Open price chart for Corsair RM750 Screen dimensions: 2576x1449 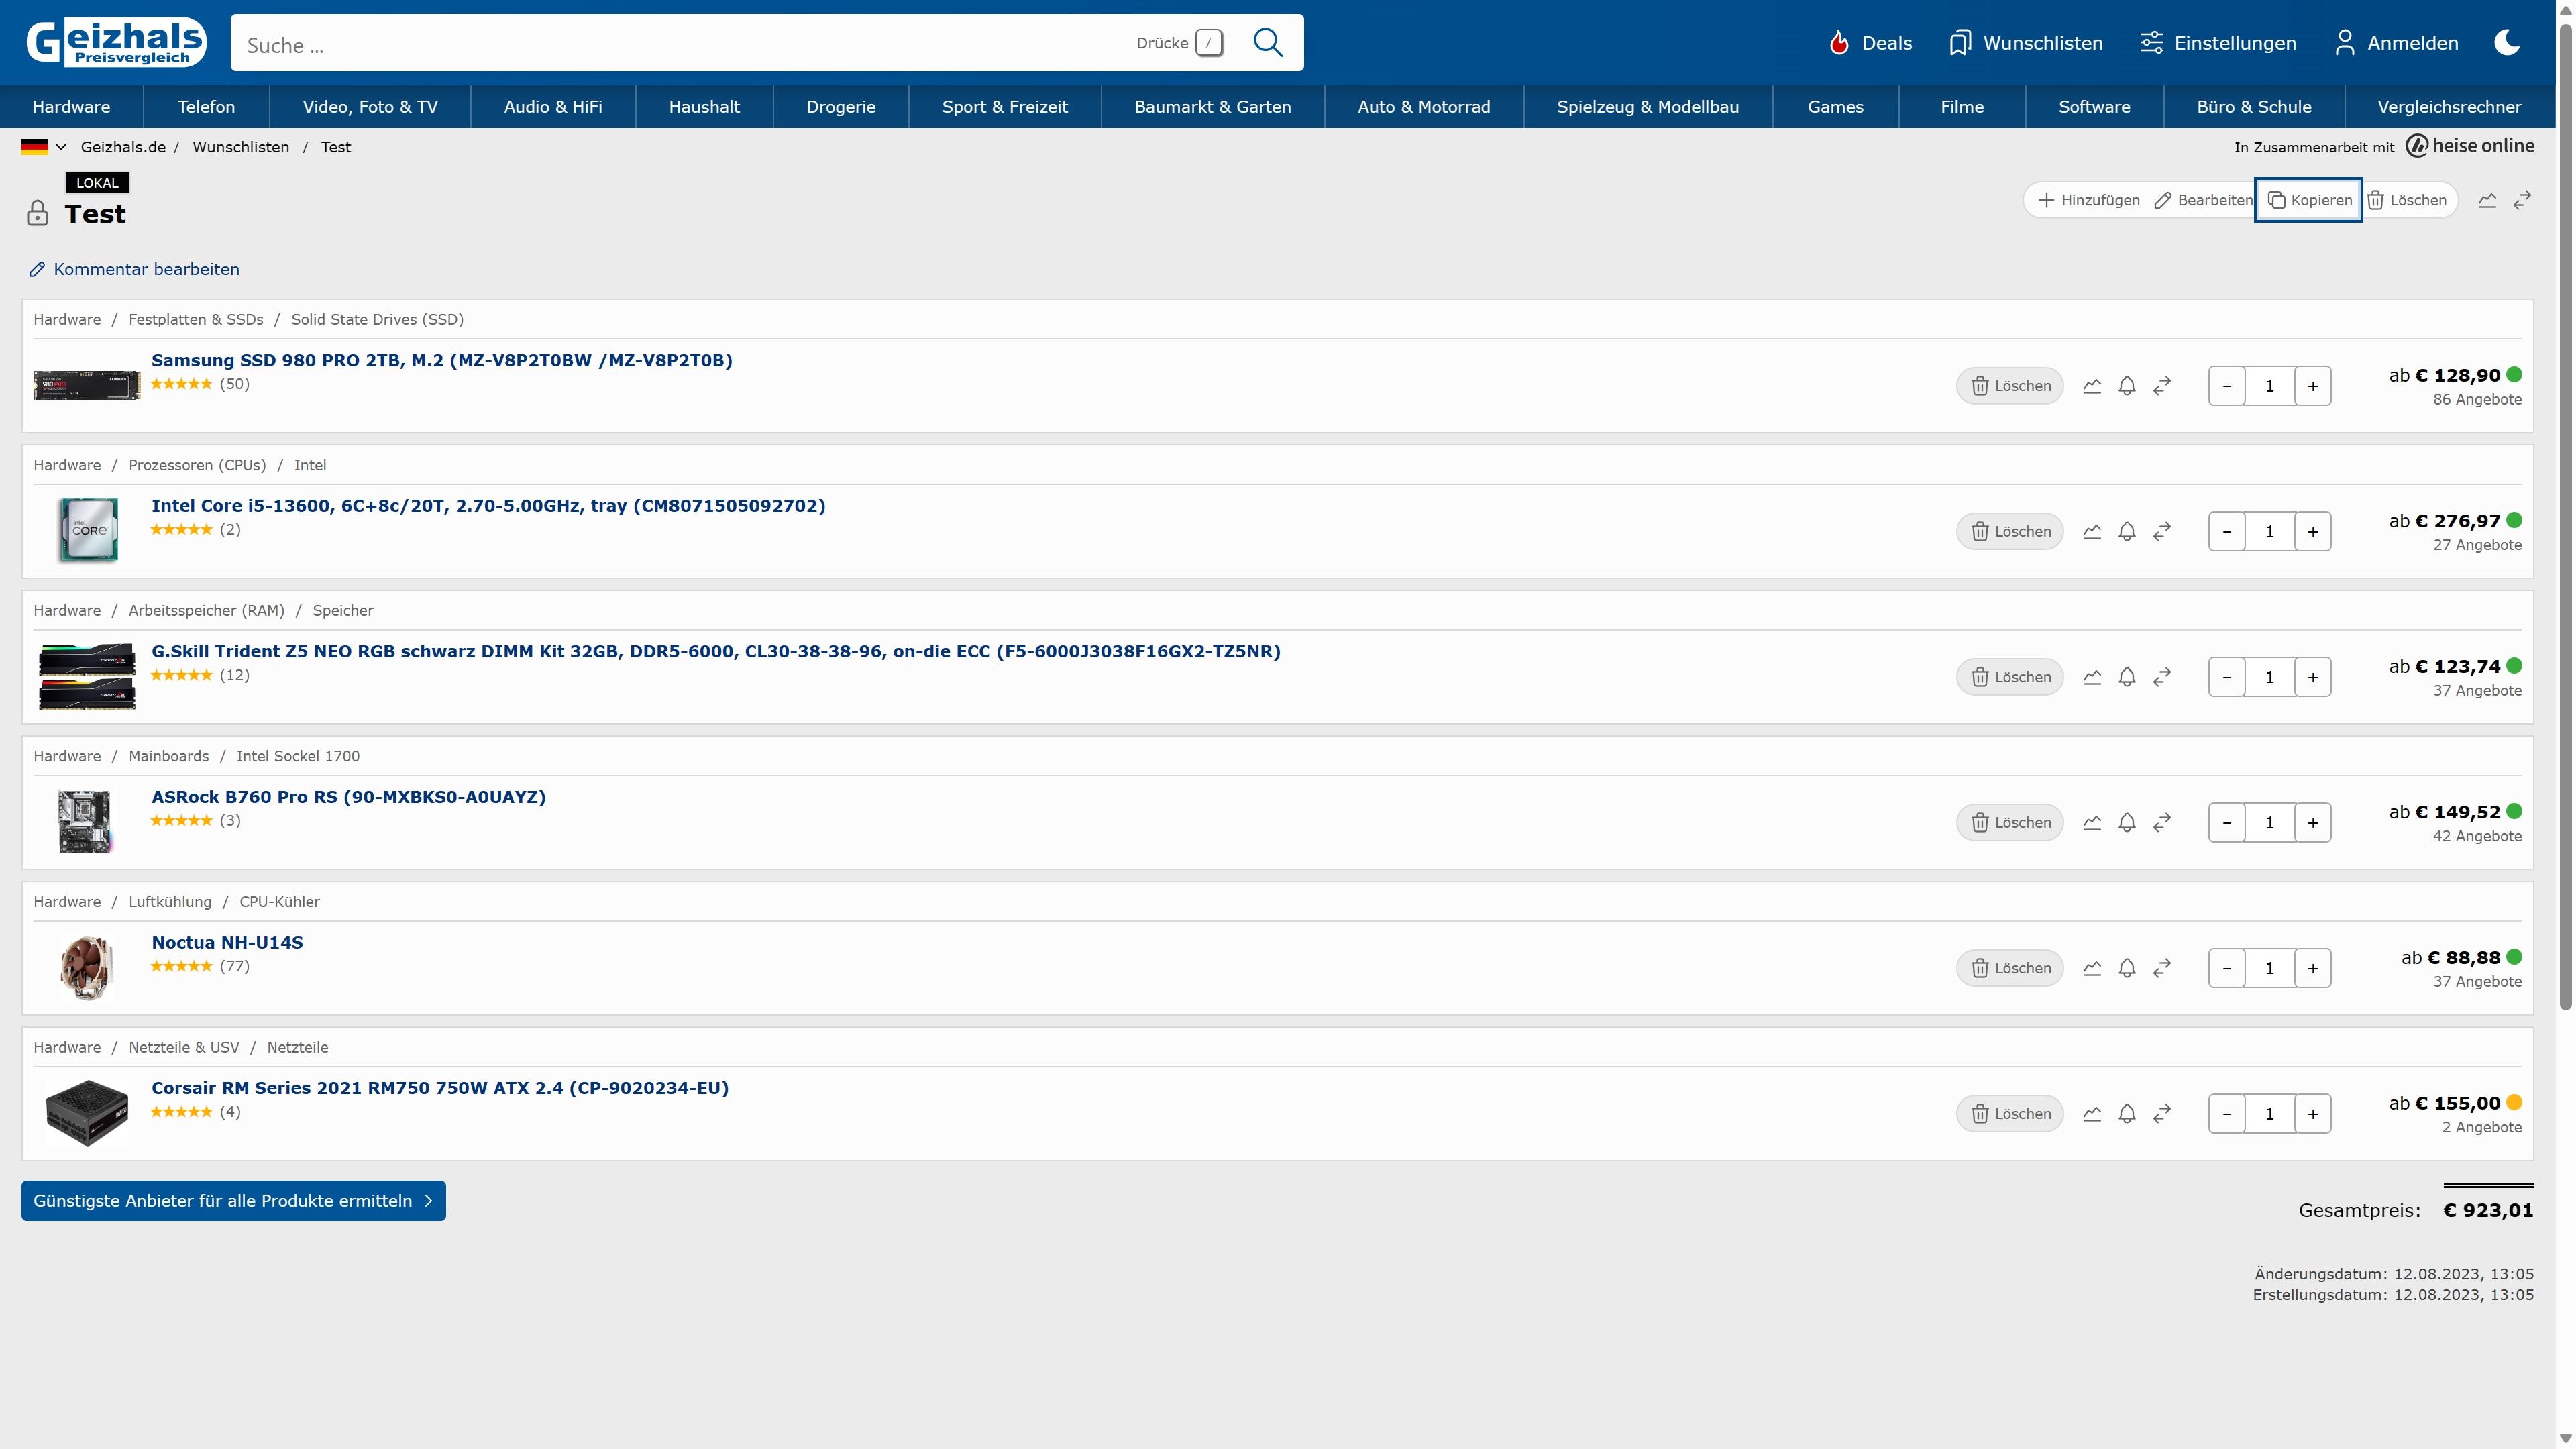point(2092,1114)
